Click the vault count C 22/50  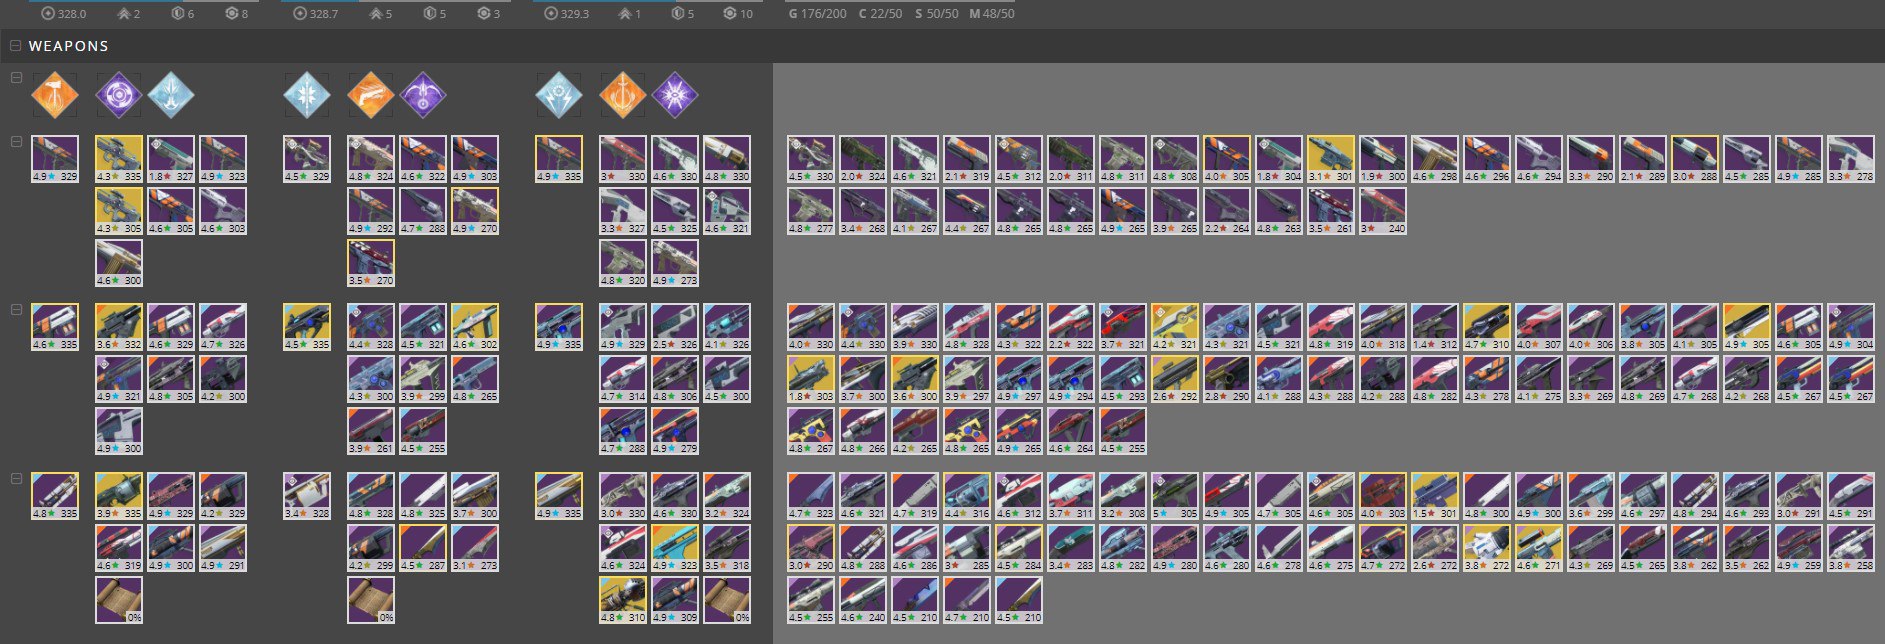[881, 14]
